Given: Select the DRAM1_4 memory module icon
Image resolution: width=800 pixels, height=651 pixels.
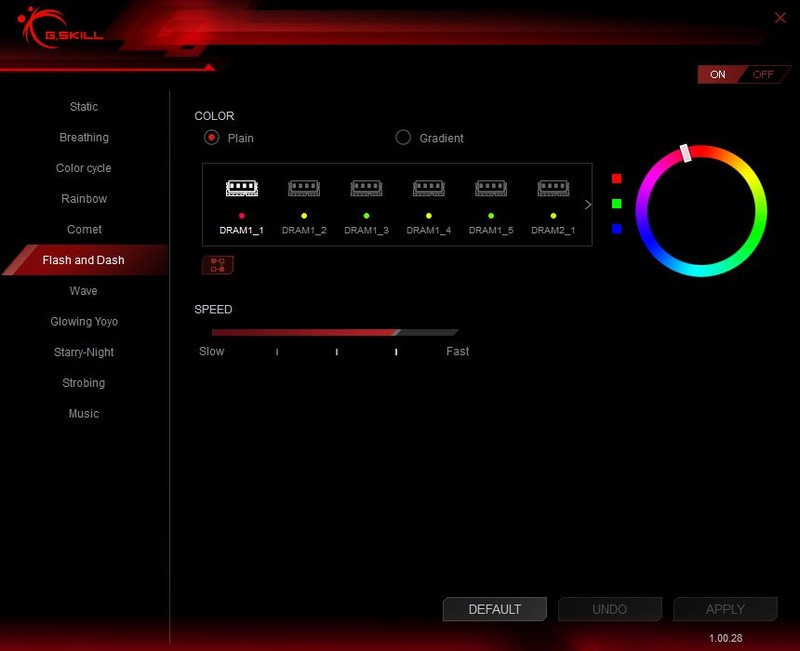Looking at the screenshot, I should (x=428, y=188).
